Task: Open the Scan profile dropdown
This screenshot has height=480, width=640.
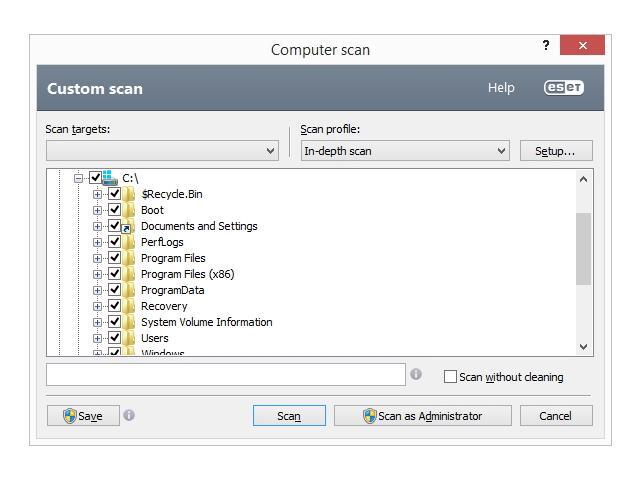Action: click(x=405, y=151)
